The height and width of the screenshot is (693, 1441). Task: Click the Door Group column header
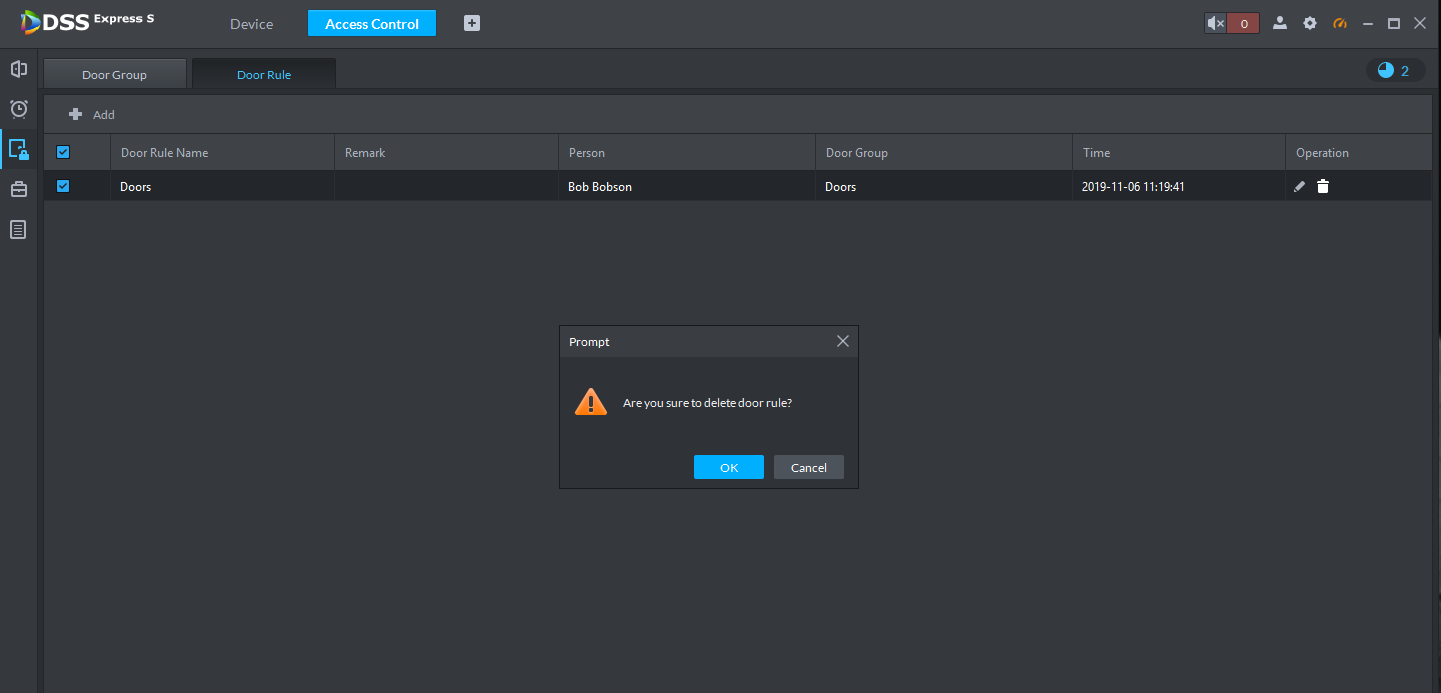tap(944, 153)
